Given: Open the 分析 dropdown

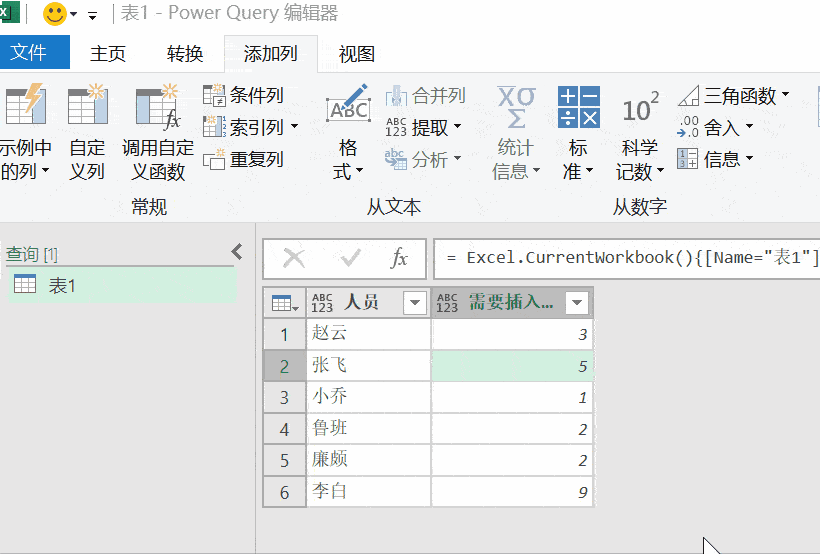Looking at the screenshot, I should point(424,159).
